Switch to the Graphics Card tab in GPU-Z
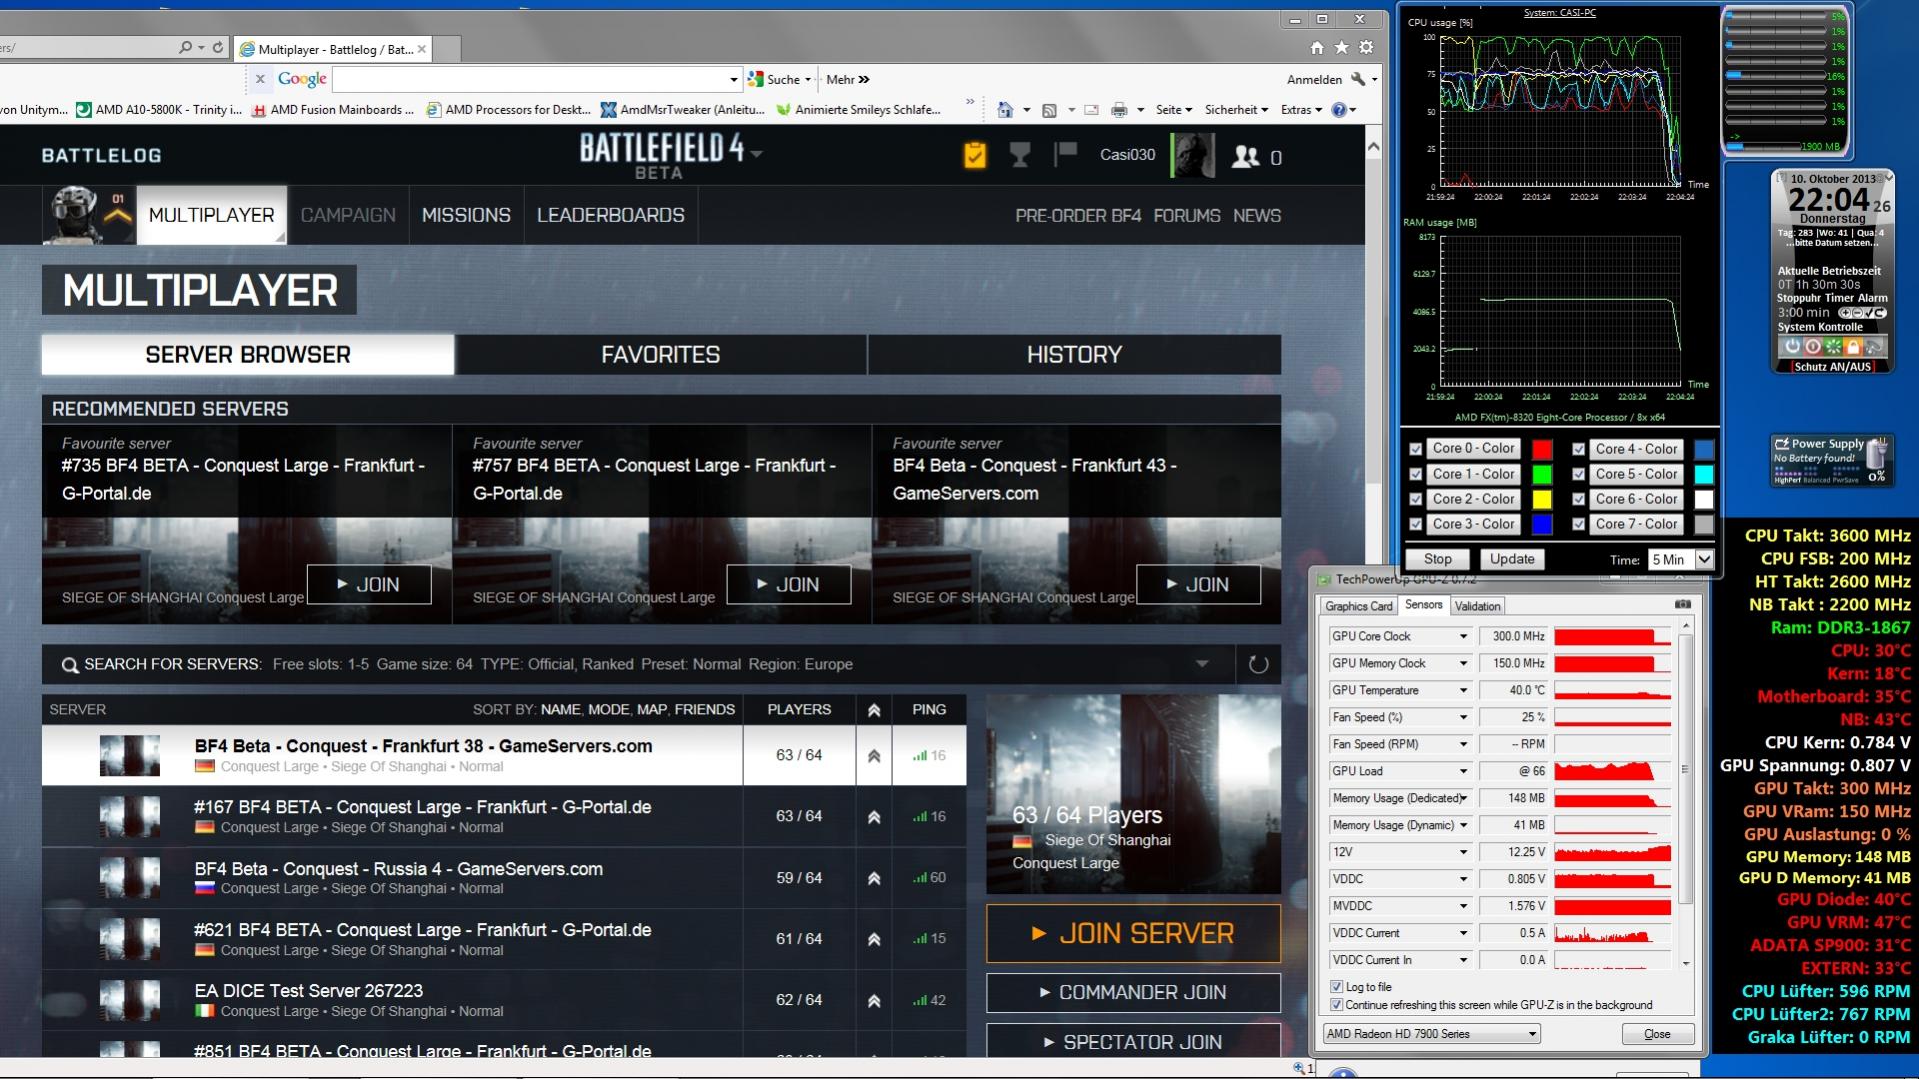1919x1079 pixels. coord(1358,606)
